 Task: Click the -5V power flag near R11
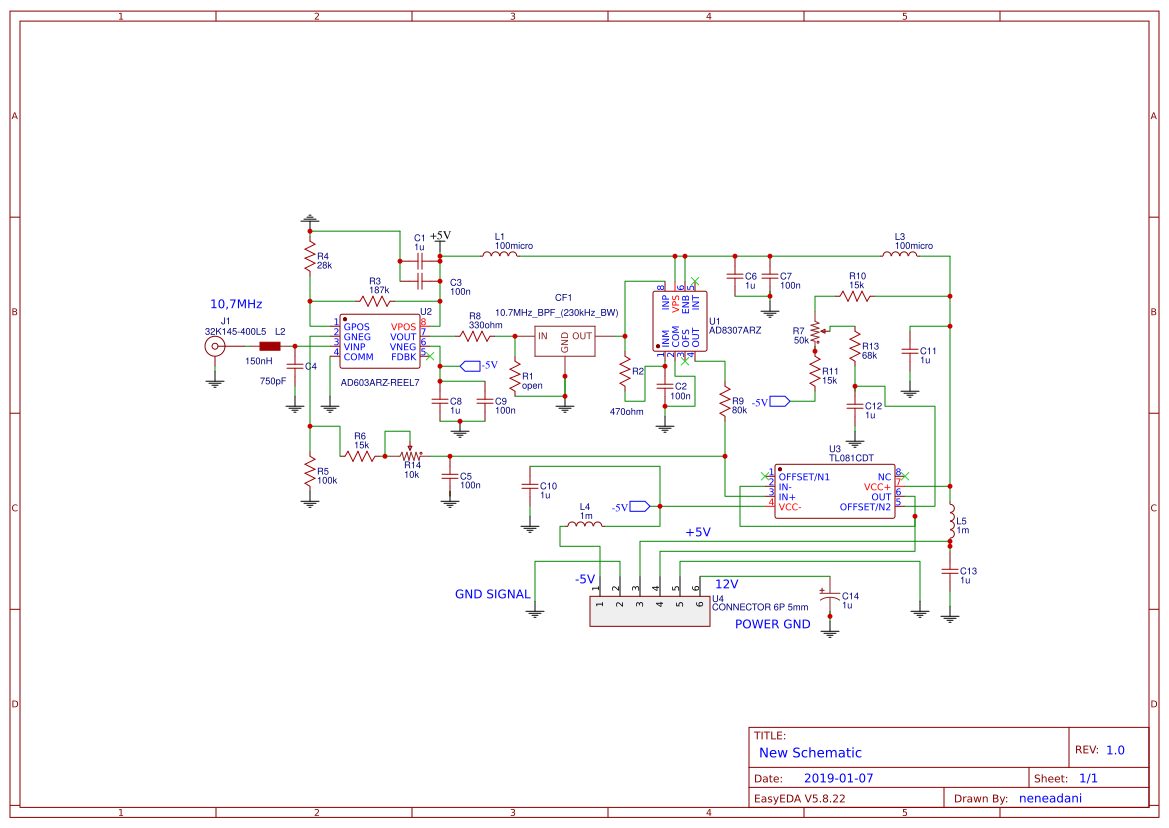(778, 401)
